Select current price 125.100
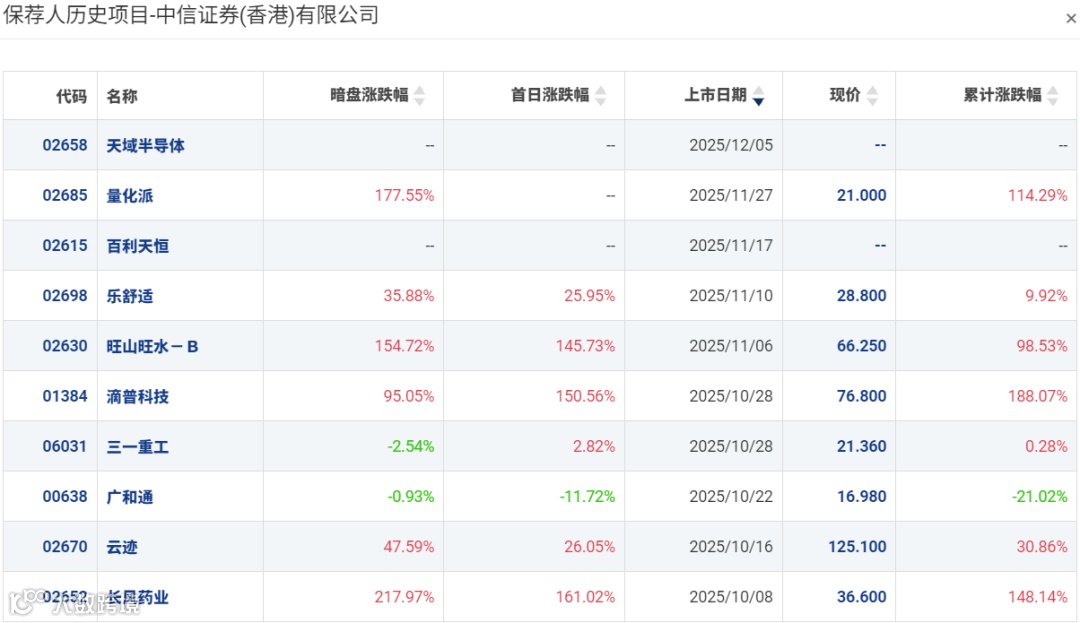 click(x=858, y=547)
